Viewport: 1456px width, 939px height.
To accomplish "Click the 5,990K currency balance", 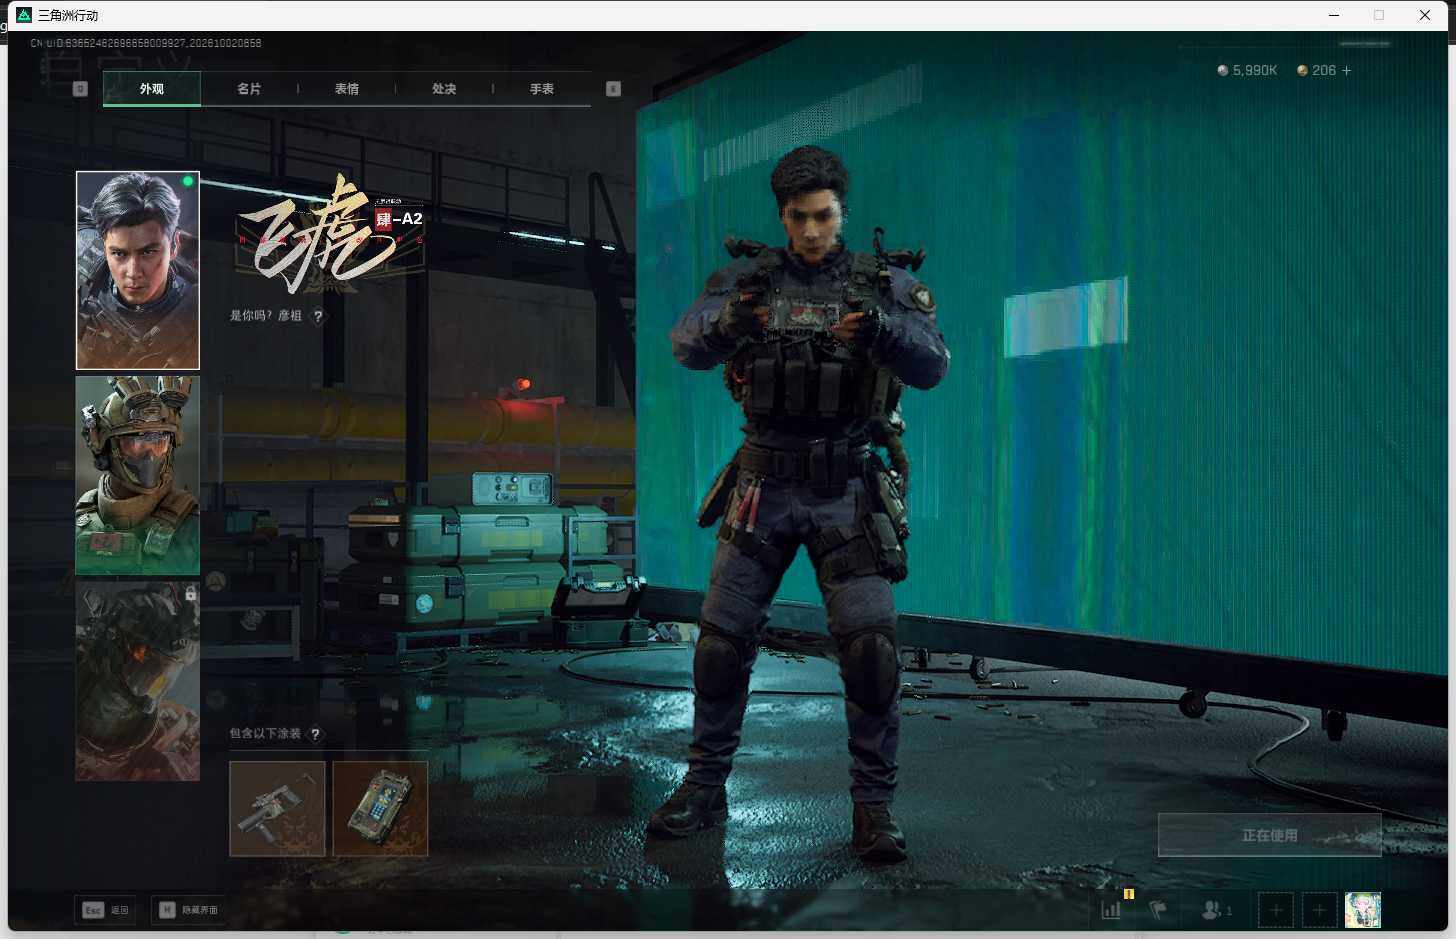I will tap(1247, 71).
